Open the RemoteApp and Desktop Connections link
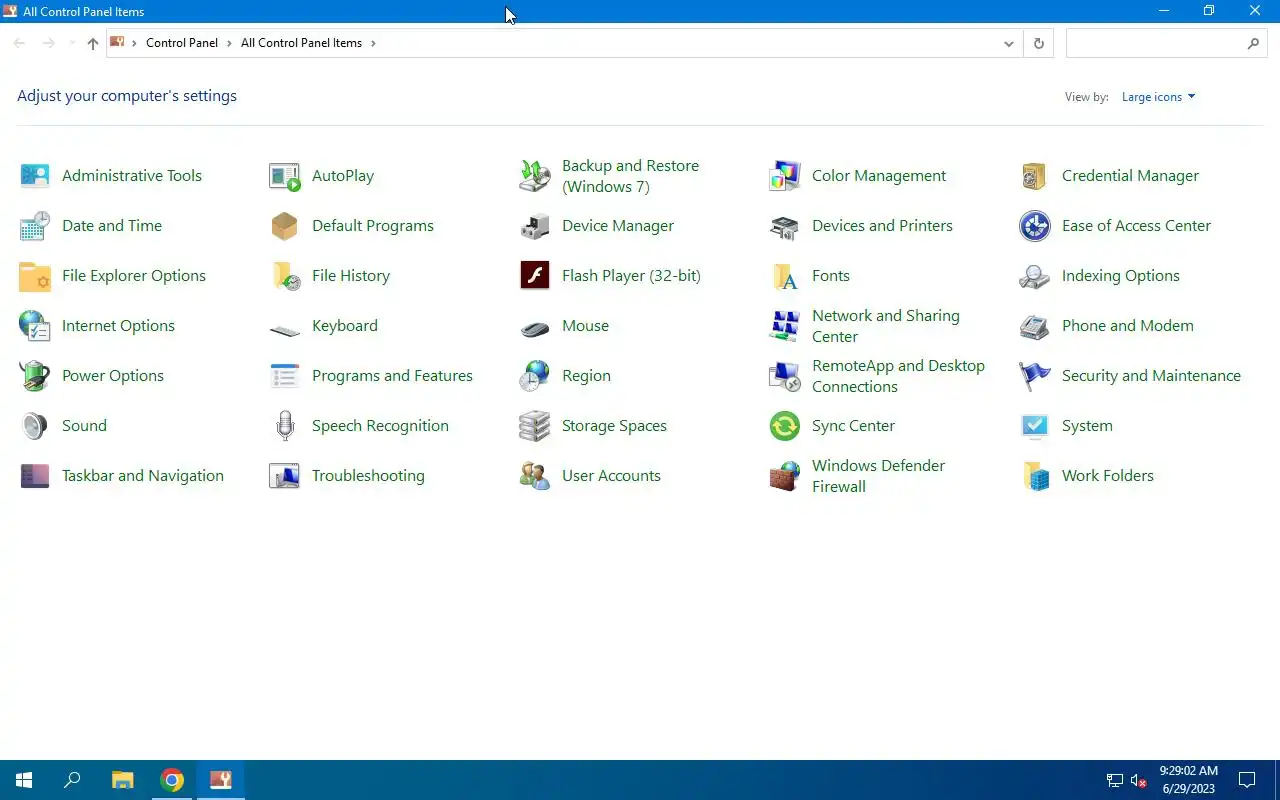The height and width of the screenshot is (800, 1280). [898, 376]
